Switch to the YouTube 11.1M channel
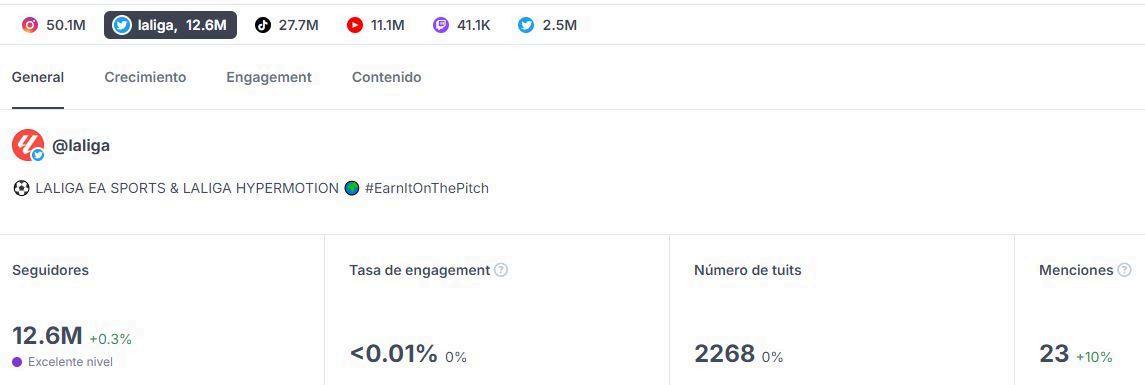Screen dimensions: 1145x385 (x=376, y=25)
